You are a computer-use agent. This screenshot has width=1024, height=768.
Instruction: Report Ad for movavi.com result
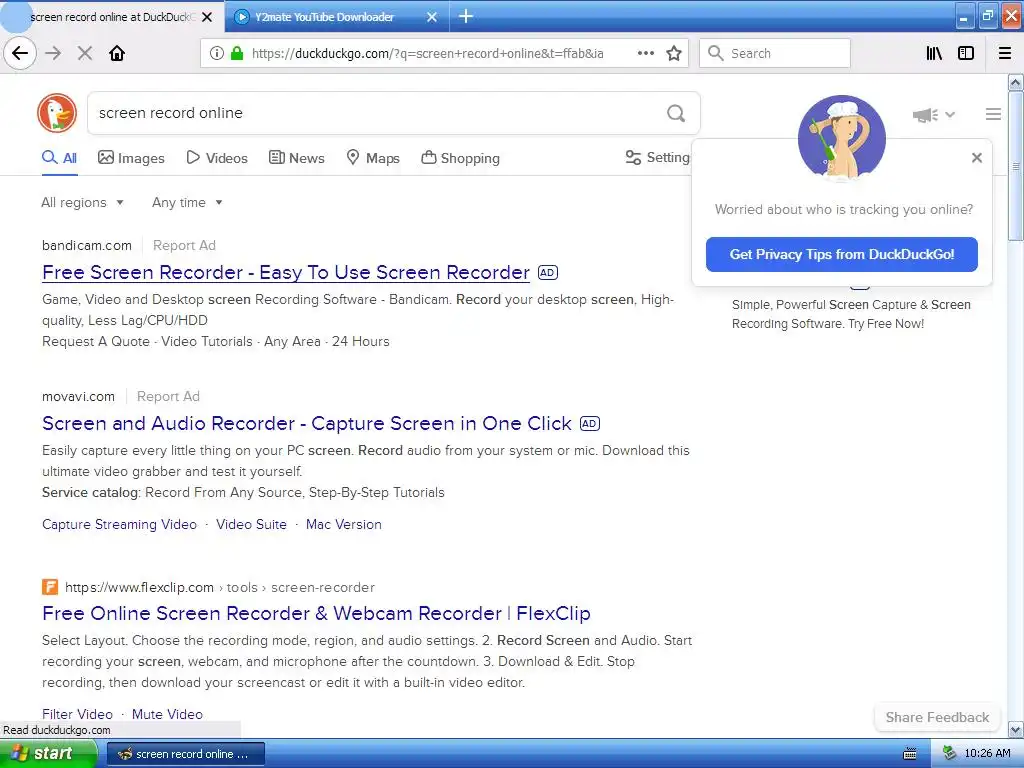tap(168, 396)
